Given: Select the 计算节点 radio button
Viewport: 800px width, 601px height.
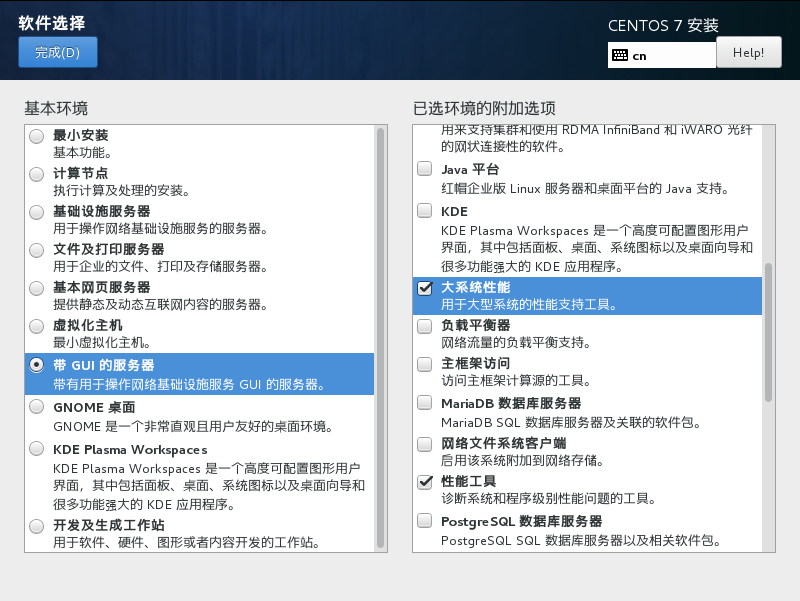Looking at the screenshot, I should pyautogui.click(x=37, y=174).
